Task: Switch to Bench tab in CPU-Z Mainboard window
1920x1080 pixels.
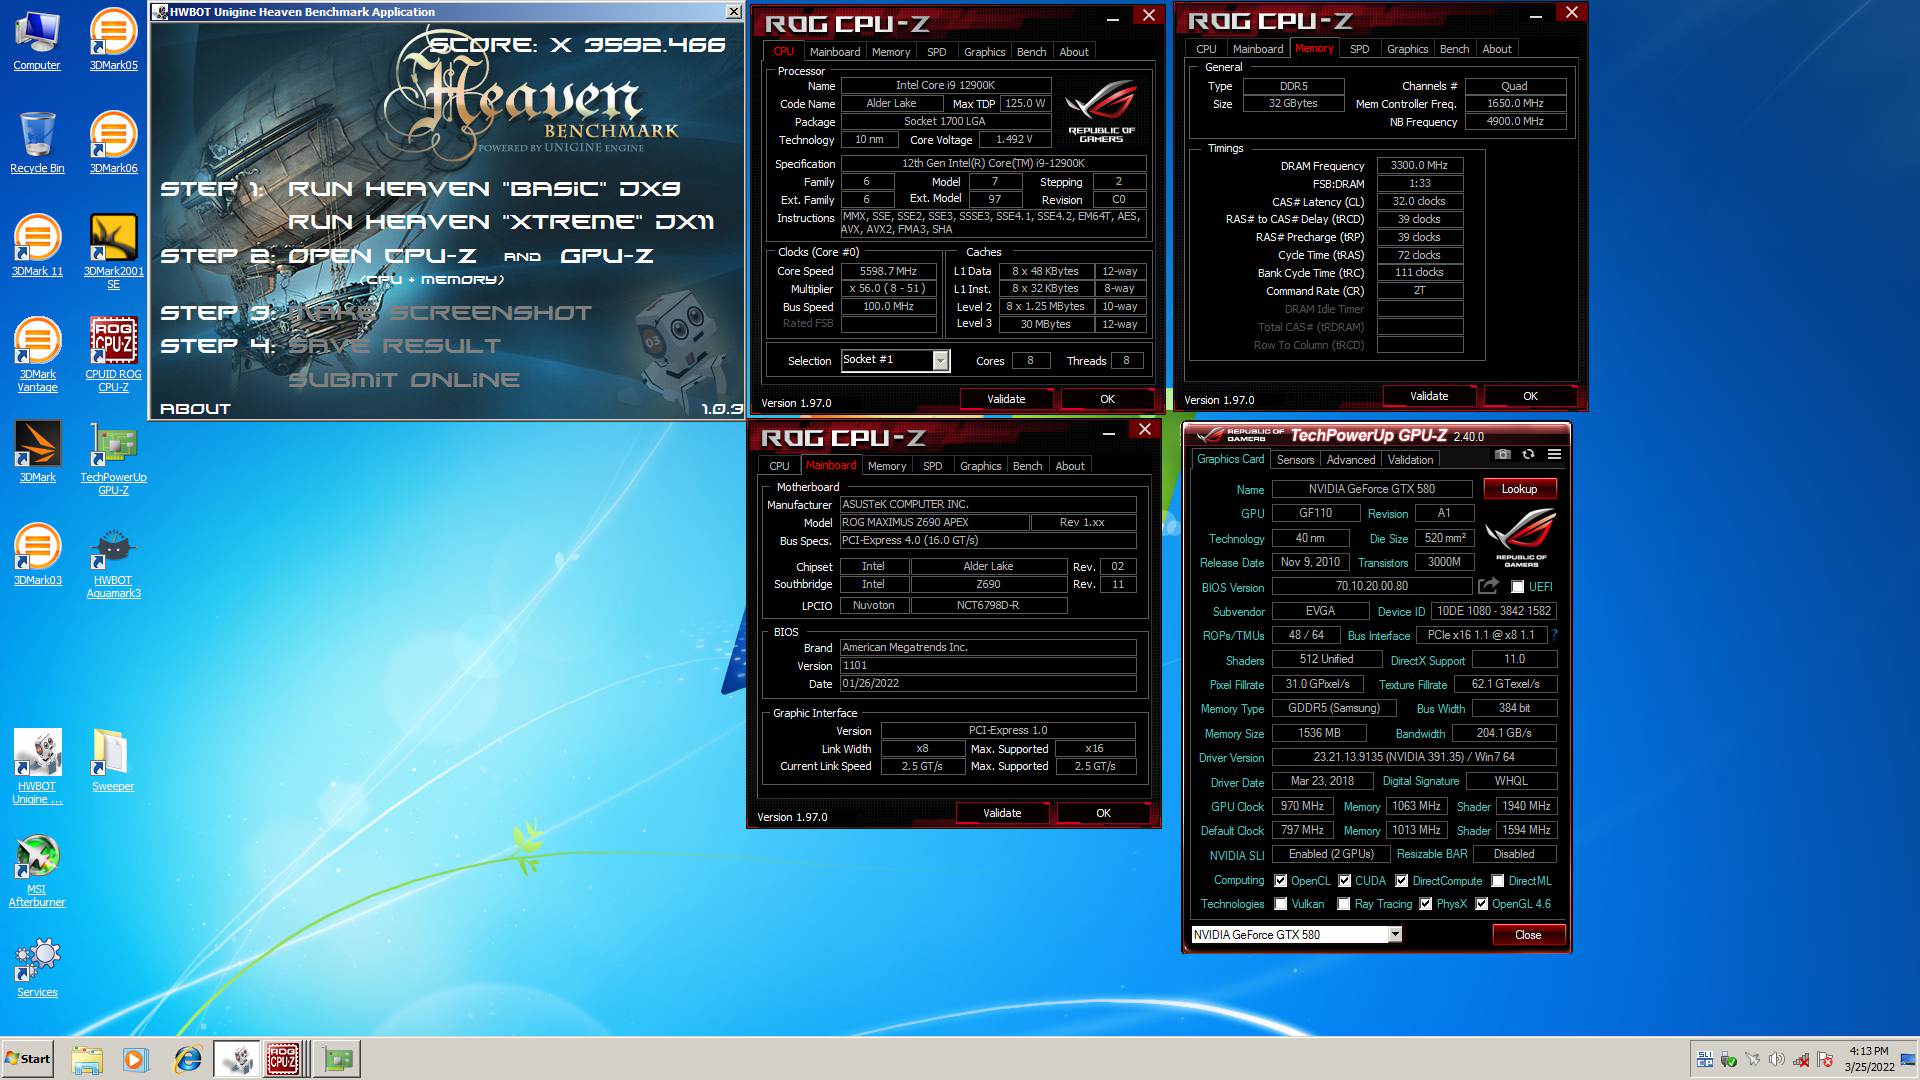Action: (1027, 466)
